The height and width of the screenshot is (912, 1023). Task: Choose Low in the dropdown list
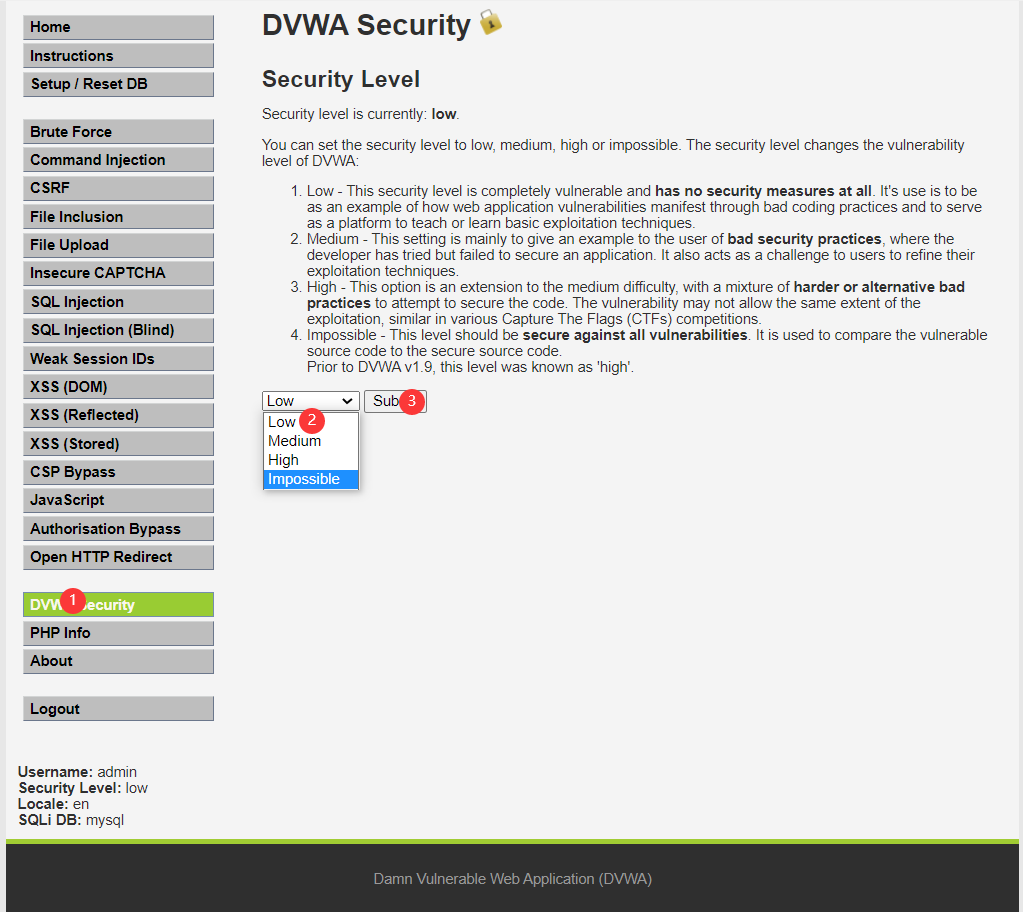[x=311, y=422]
